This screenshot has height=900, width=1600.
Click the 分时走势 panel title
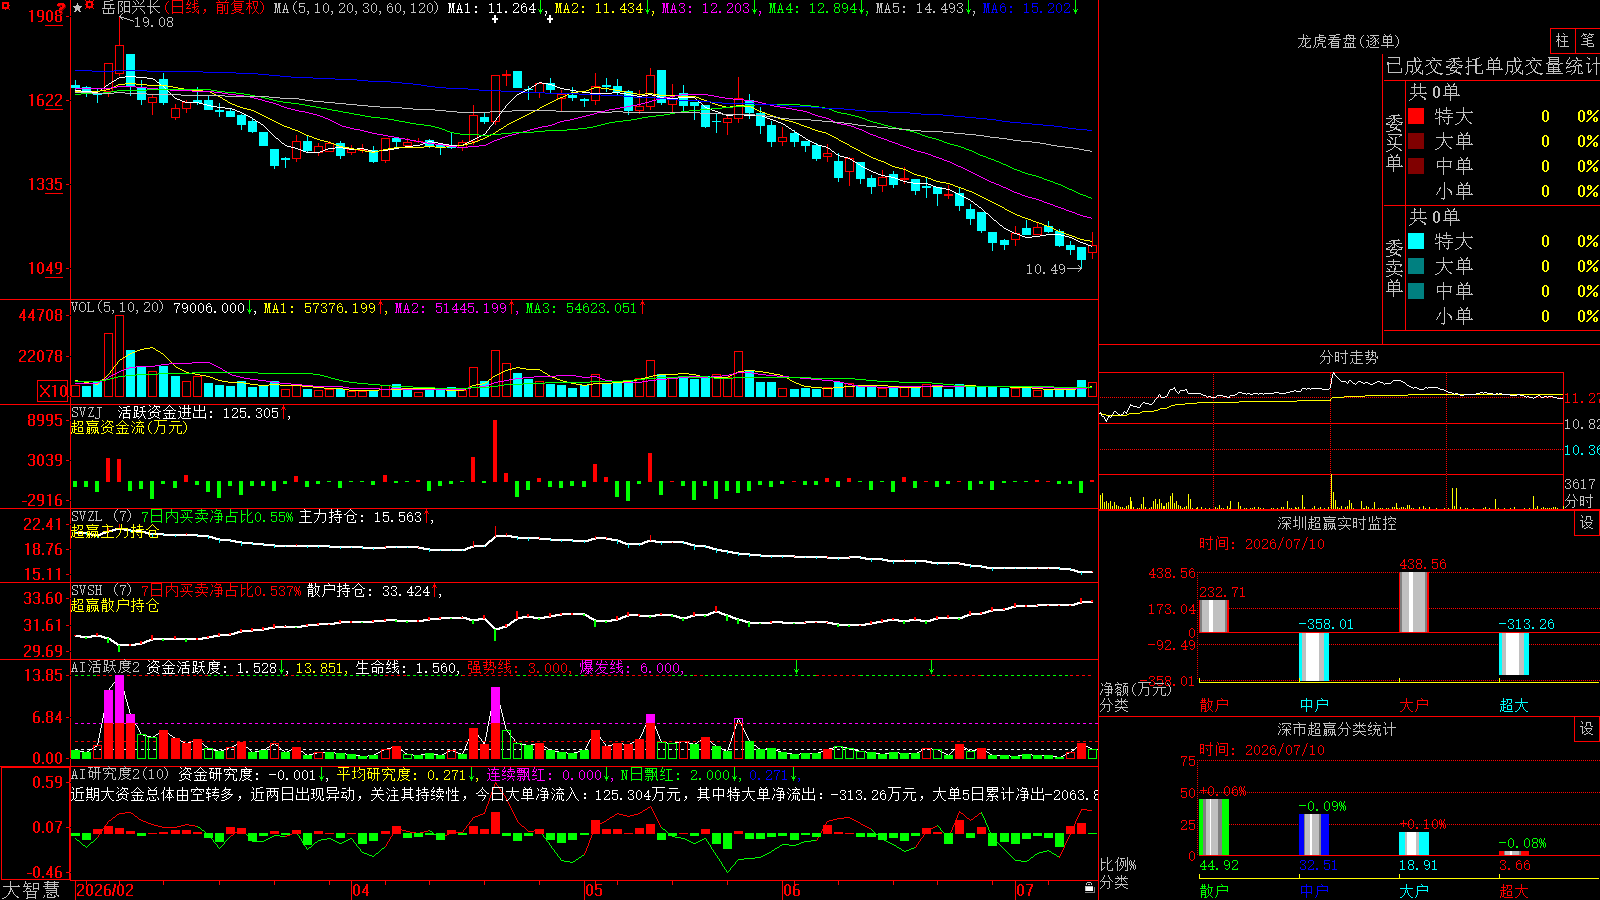pos(1348,357)
